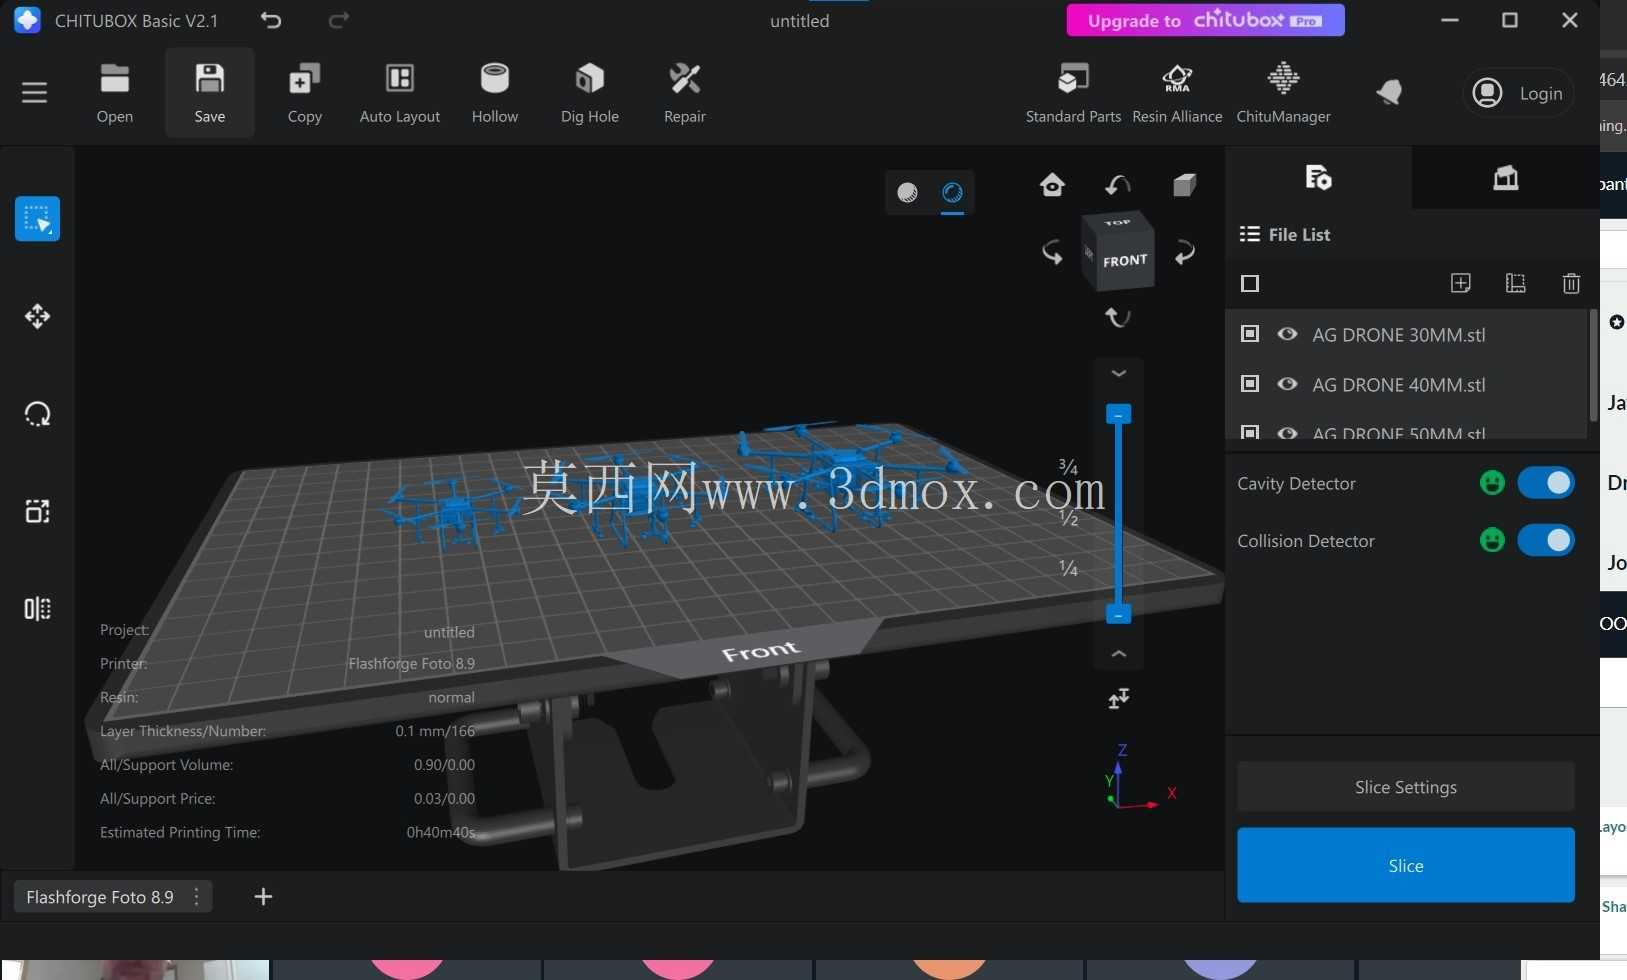Turn off the Cavity Detector switch
Viewport: 1627px width, 980px height.
pyautogui.click(x=1546, y=483)
